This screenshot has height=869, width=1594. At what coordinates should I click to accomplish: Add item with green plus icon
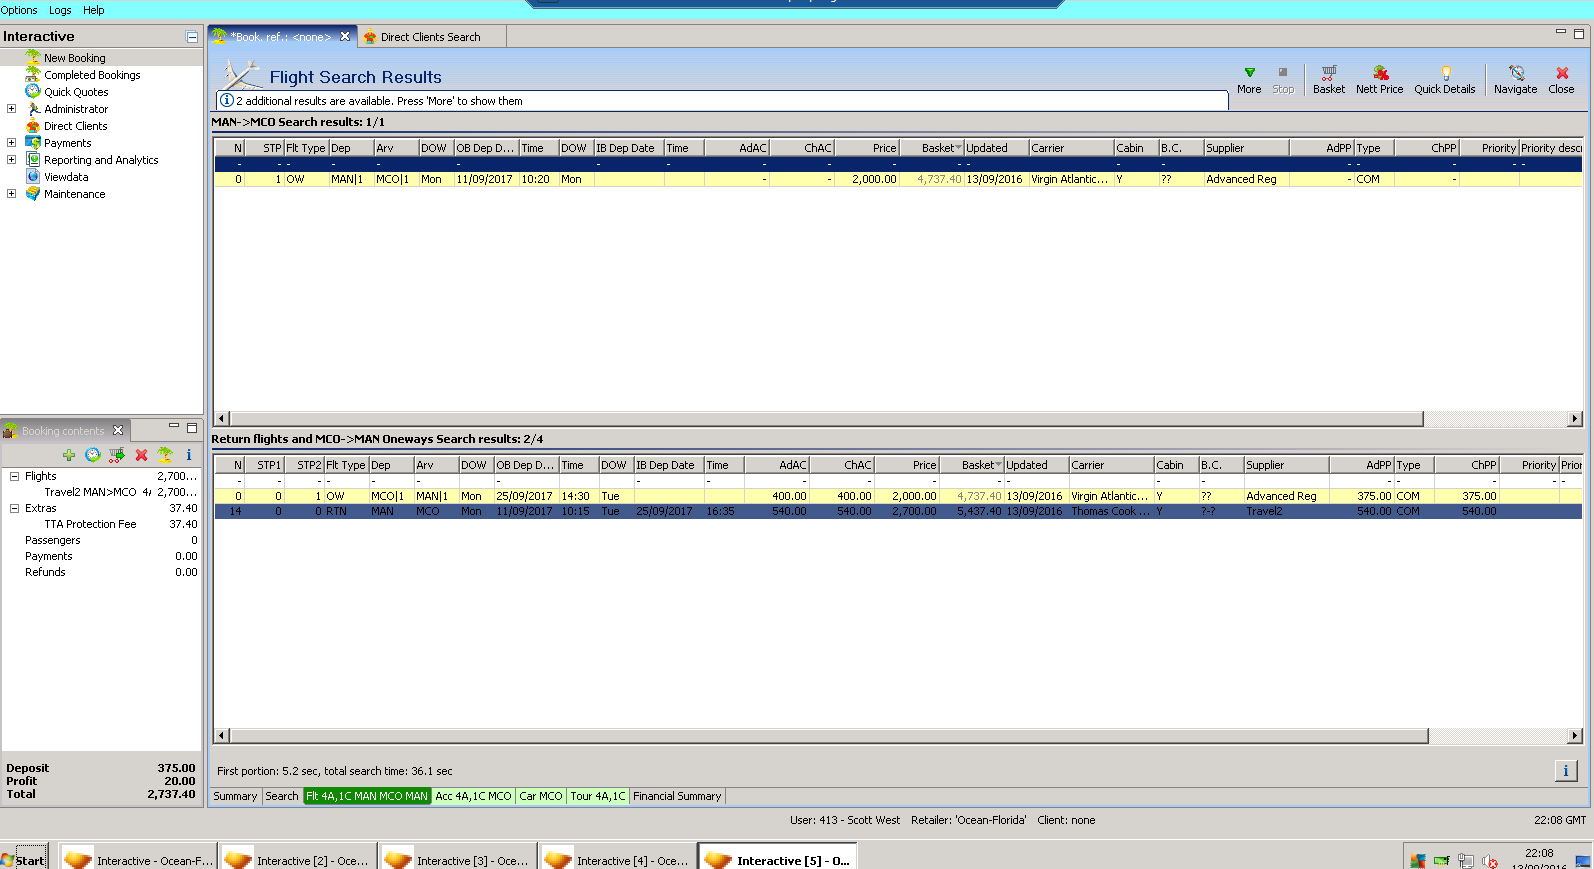point(69,455)
